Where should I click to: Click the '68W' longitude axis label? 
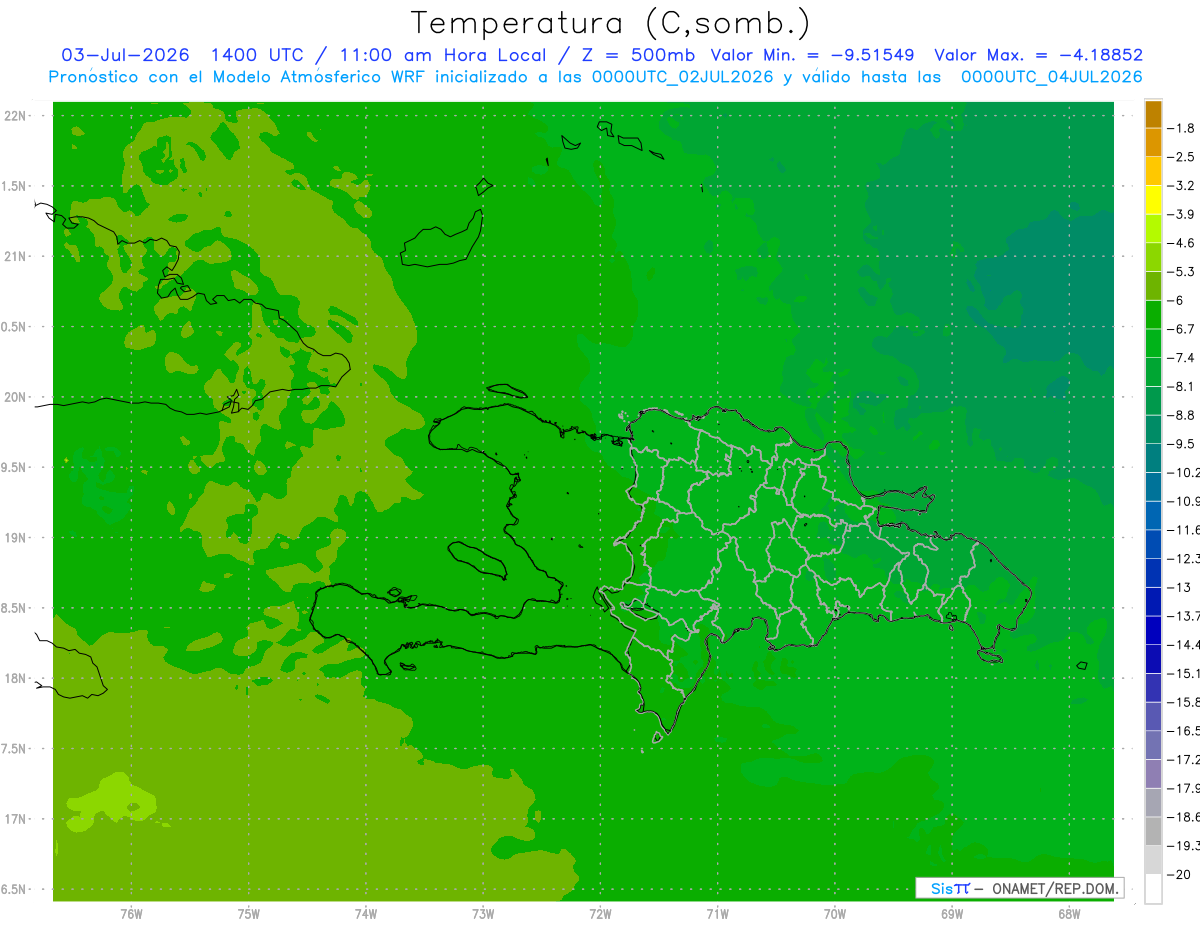(x=1069, y=913)
